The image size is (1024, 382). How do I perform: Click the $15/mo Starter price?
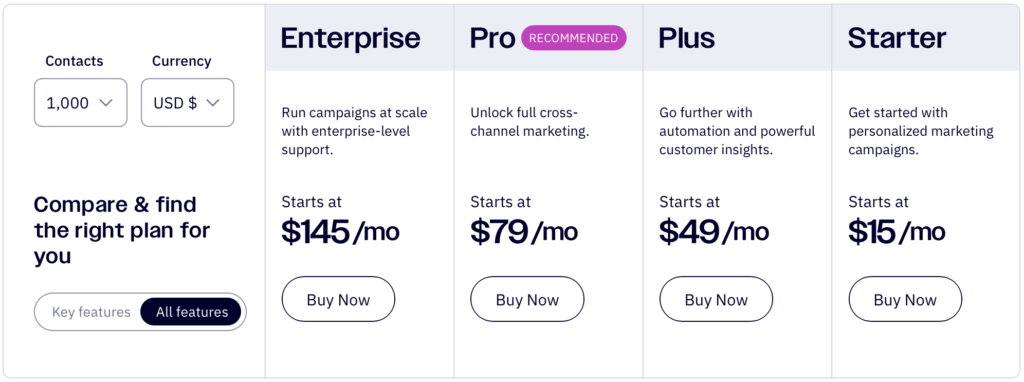coord(897,231)
